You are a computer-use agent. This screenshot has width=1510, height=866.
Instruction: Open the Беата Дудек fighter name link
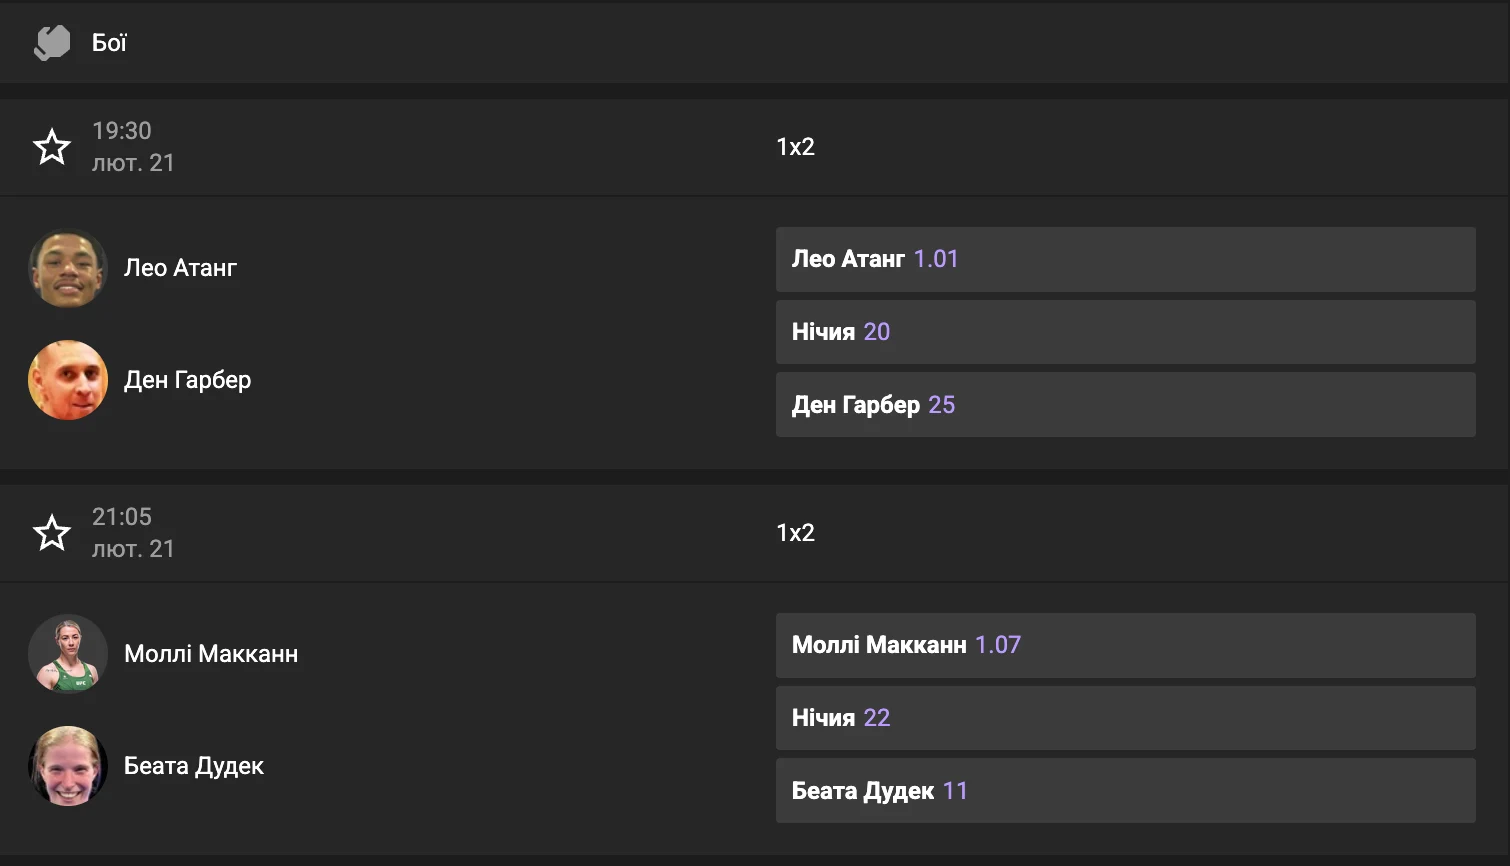pyautogui.click(x=194, y=766)
